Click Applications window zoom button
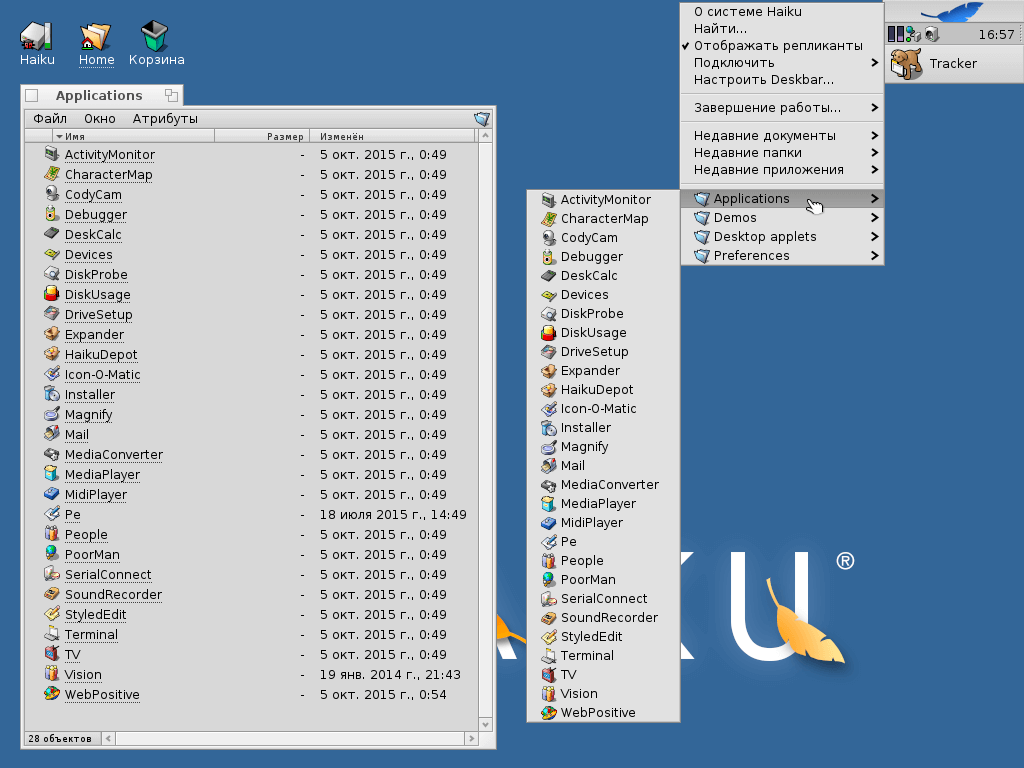The image size is (1024, 768). (x=171, y=95)
